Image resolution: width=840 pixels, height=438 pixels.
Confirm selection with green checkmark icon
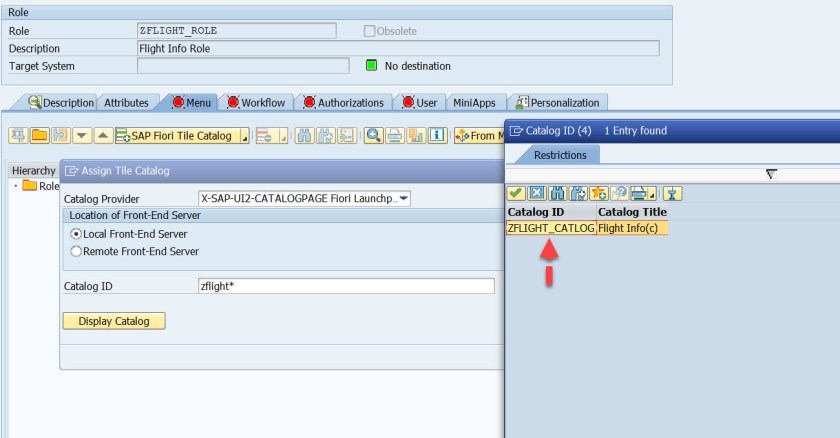point(516,193)
